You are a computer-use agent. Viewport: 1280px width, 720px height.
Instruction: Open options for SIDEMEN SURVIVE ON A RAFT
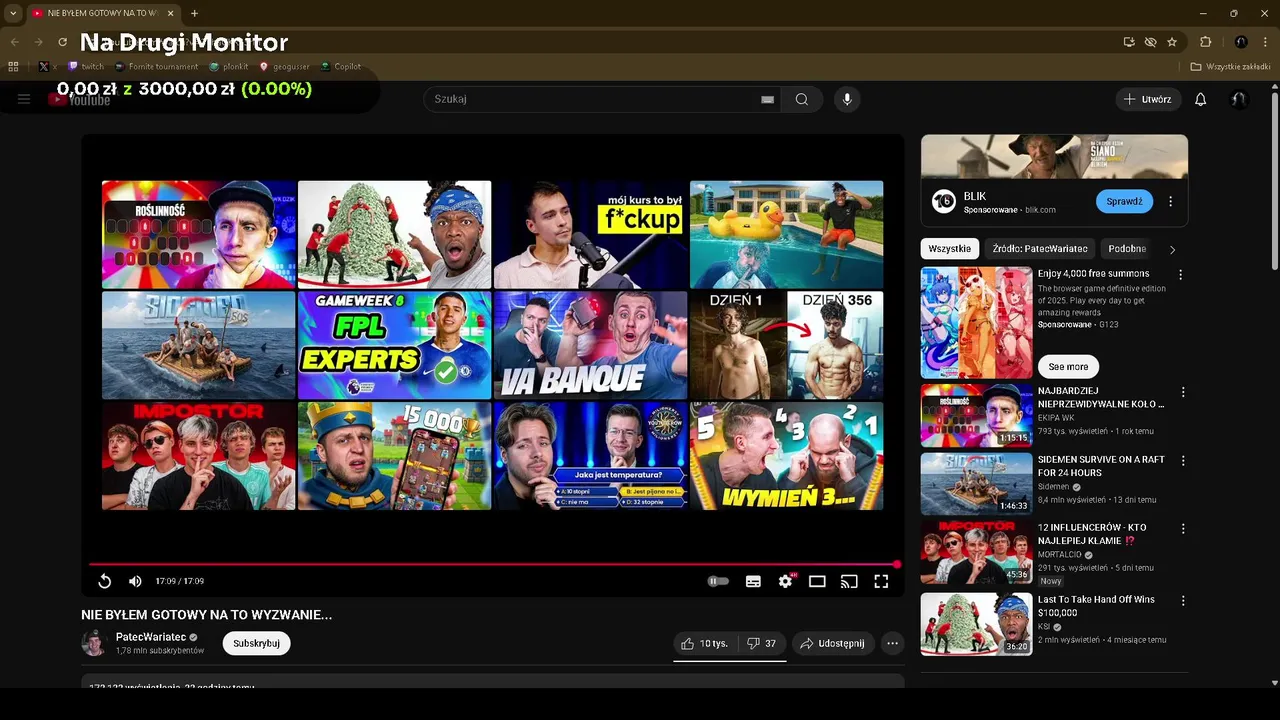tap(1183, 461)
